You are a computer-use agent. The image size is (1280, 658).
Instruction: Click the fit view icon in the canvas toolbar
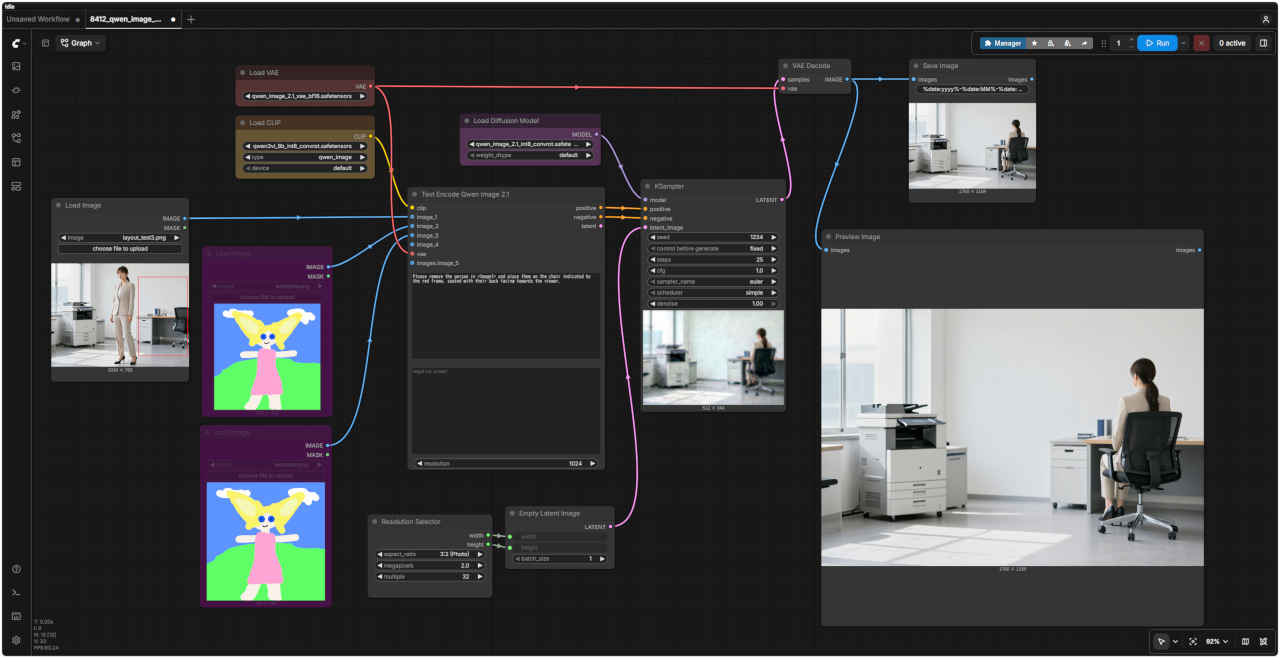click(1193, 641)
